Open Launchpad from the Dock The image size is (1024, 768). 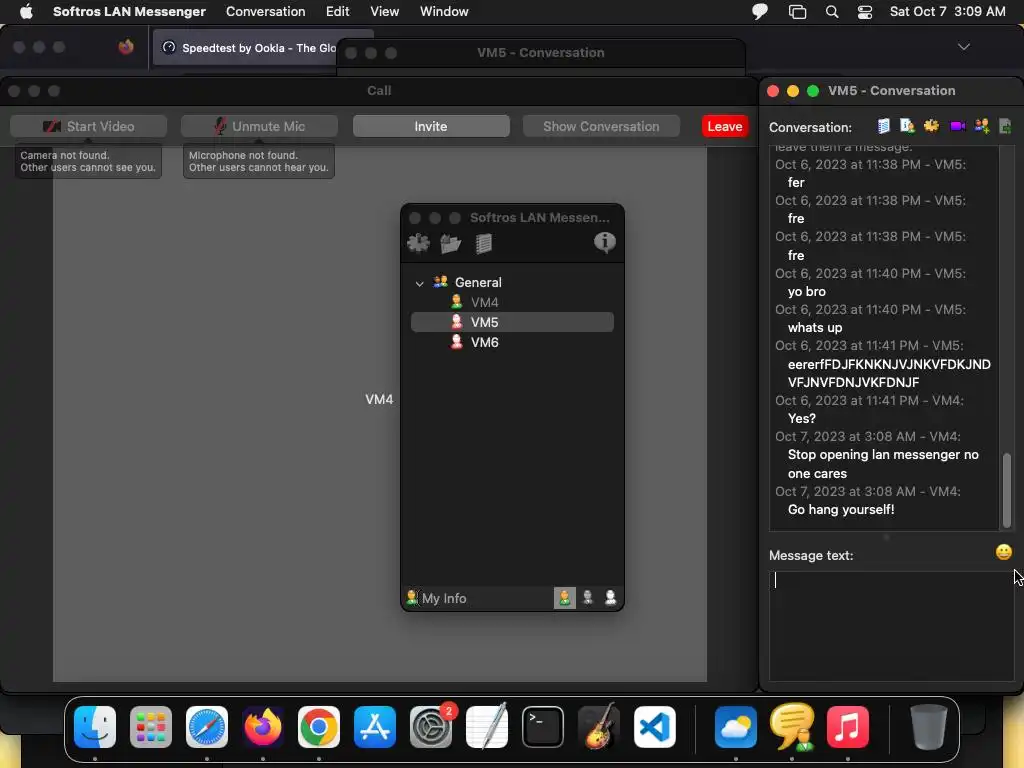151,727
